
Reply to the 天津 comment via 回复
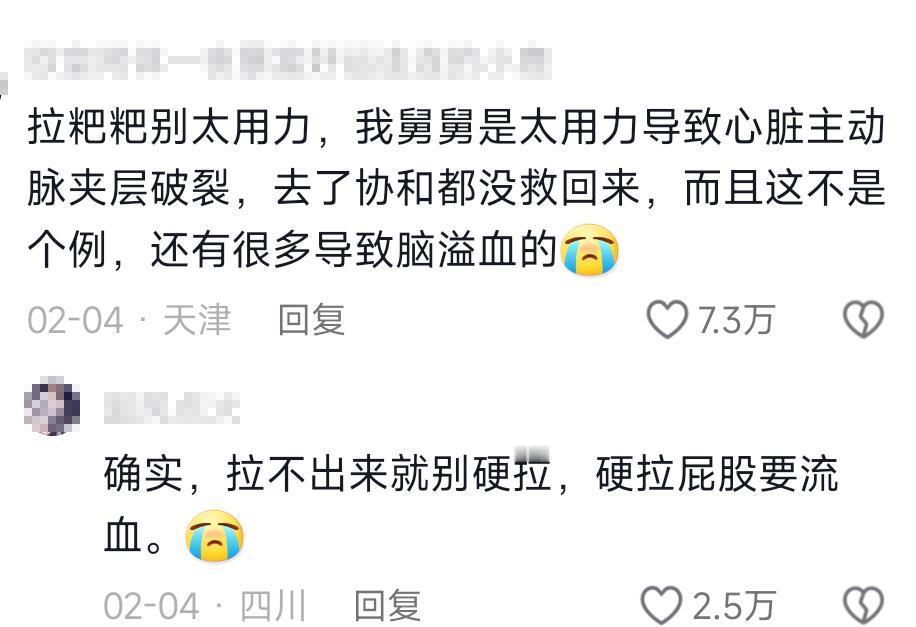(x=311, y=320)
